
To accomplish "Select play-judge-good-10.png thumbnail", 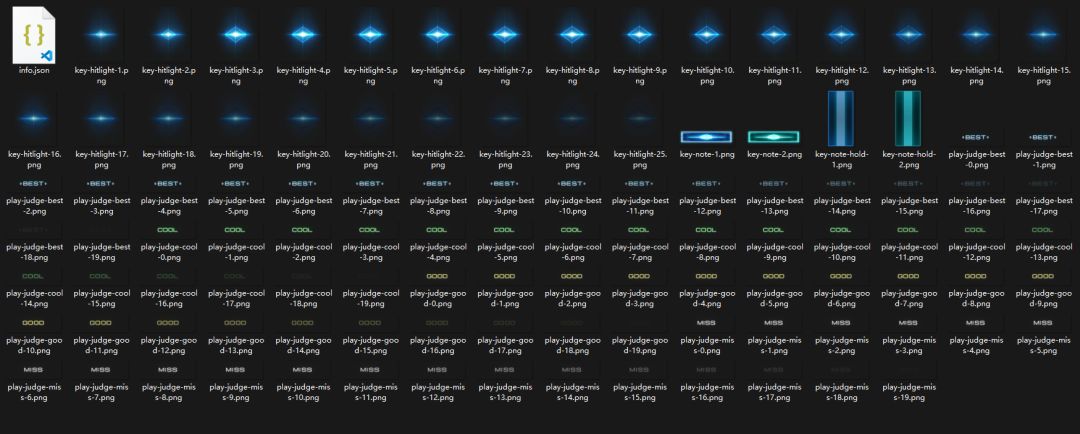I will pyautogui.click(x=34, y=323).
